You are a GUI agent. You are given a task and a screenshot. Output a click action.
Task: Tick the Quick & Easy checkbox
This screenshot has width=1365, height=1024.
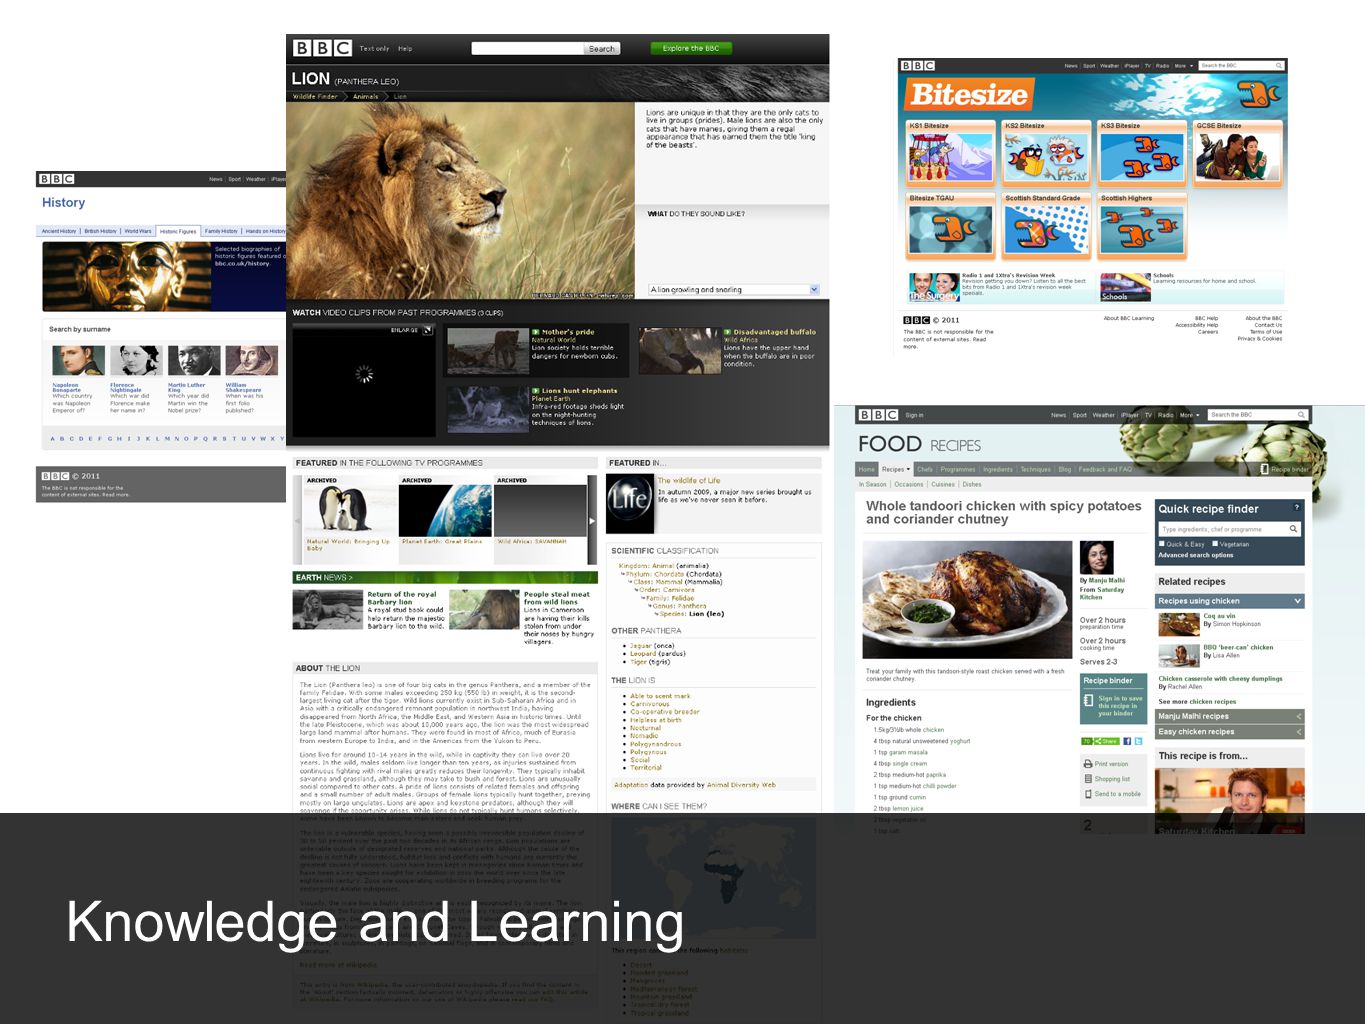point(1161,544)
